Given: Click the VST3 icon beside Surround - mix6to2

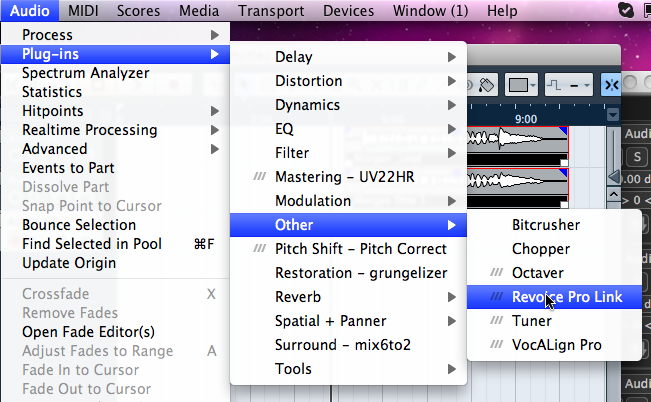Looking at the screenshot, I should point(258,345).
